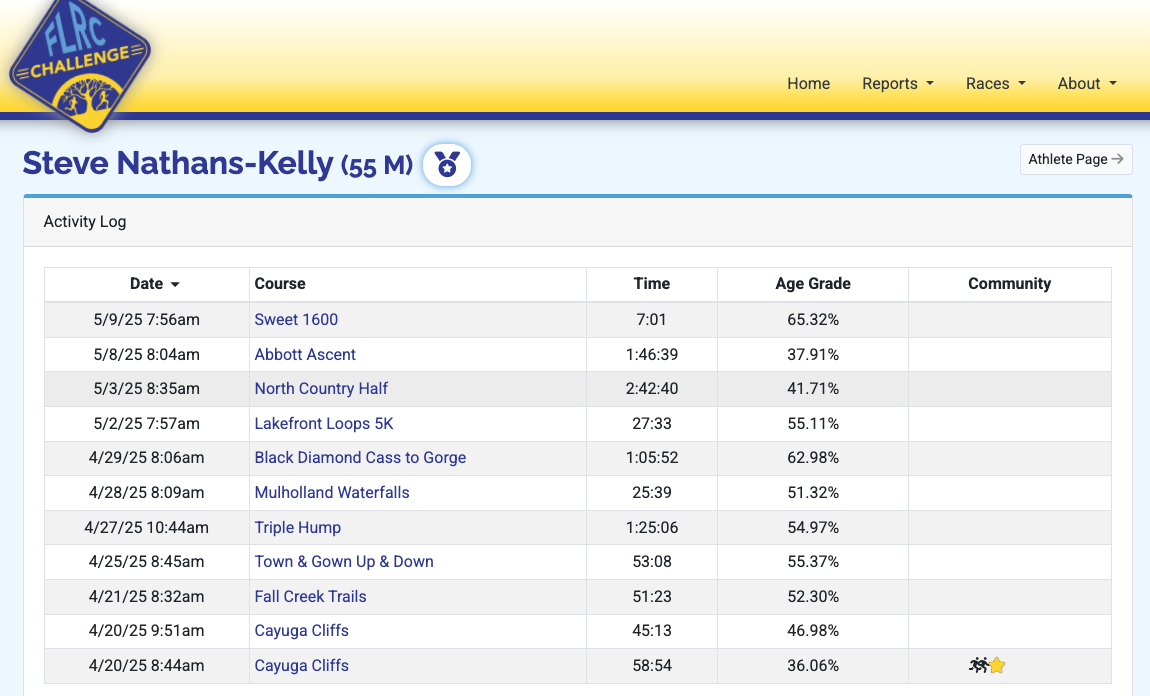Open the Abbott Ascent course link
The height and width of the screenshot is (696, 1150).
tap(305, 354)
